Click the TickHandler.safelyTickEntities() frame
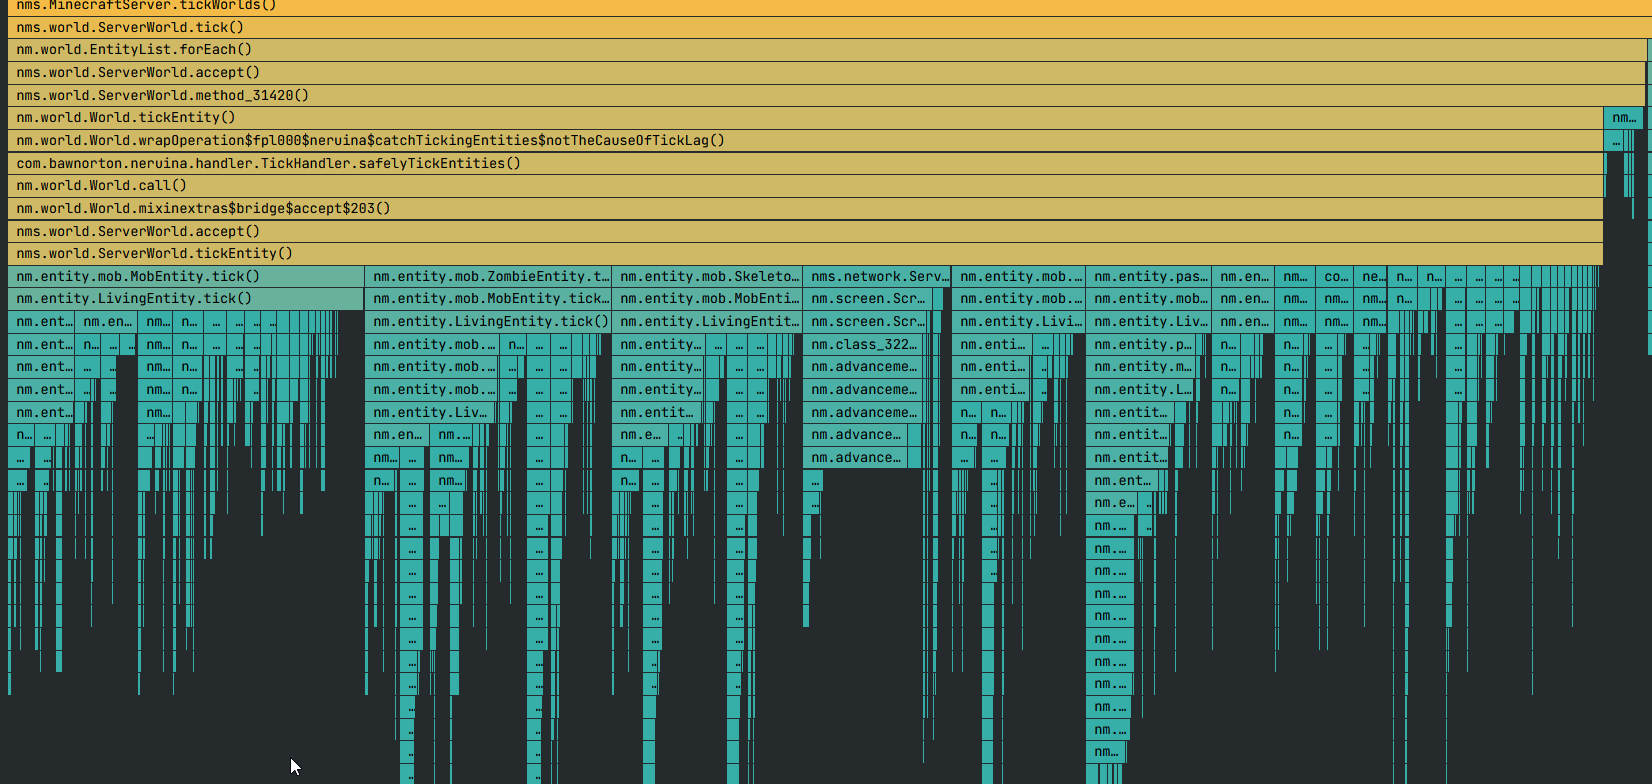Screen dimensions: 1652x784 pos(805,163)
